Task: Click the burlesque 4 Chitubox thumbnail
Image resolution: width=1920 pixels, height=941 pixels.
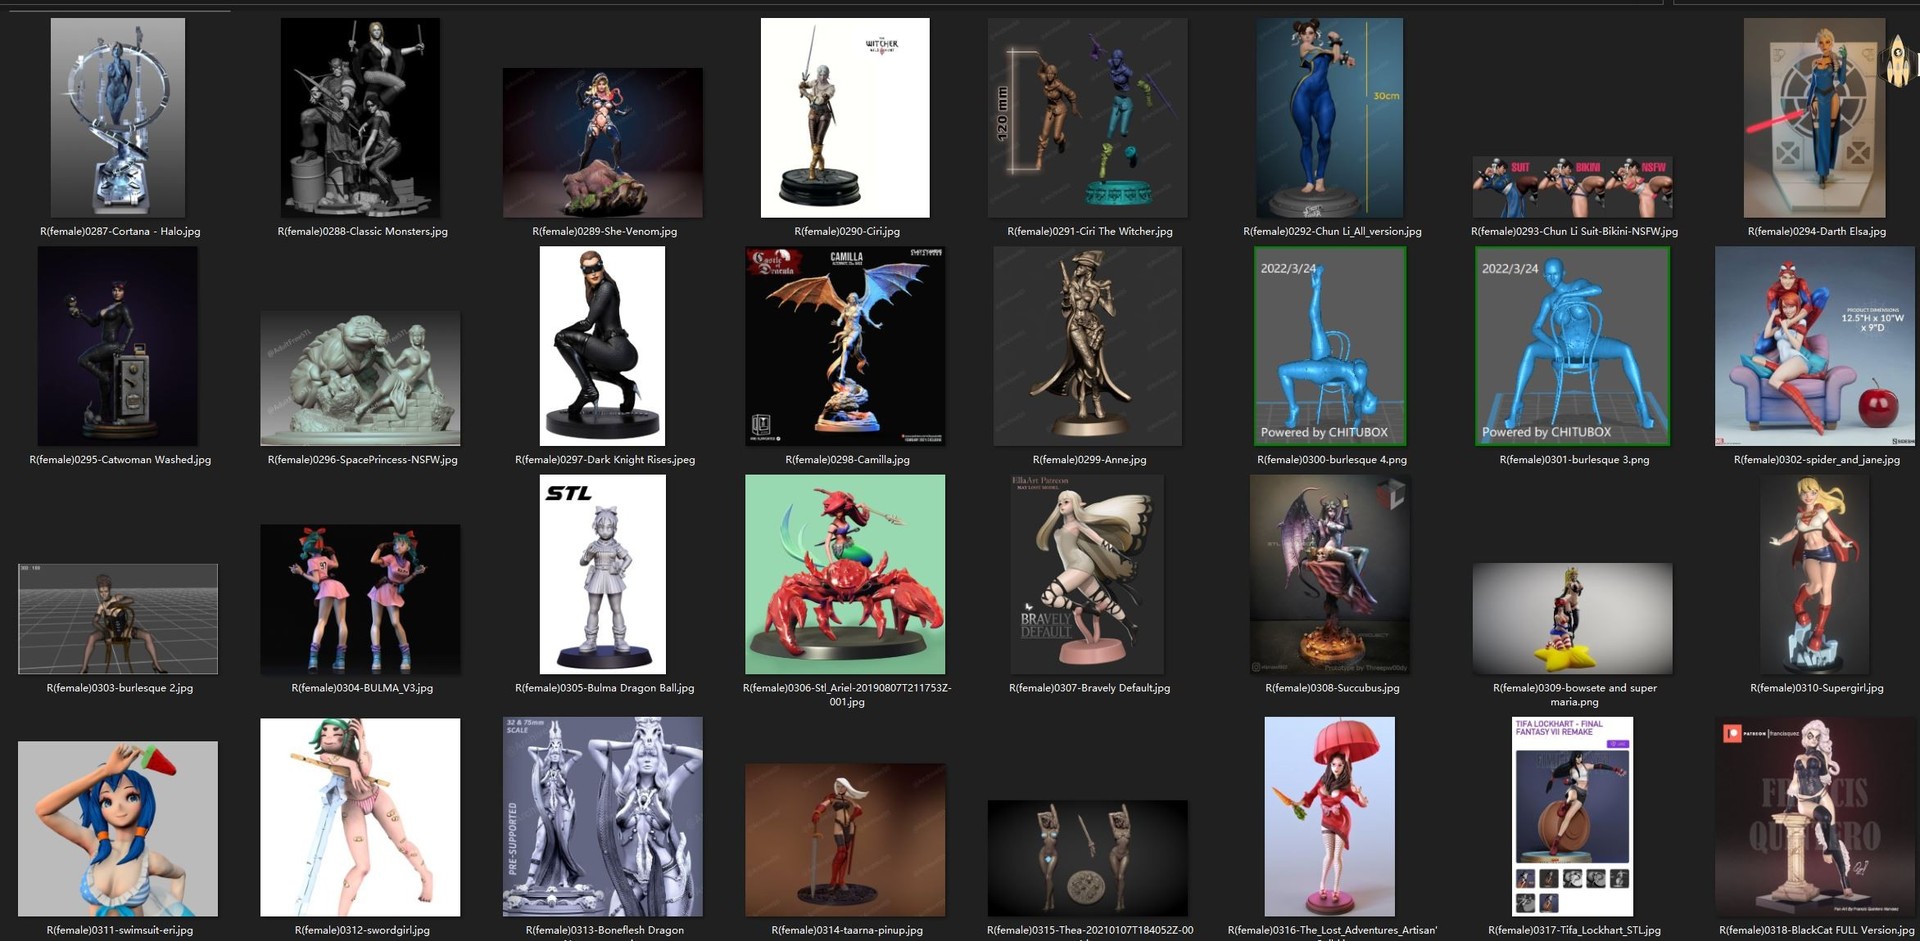Action: pyautogui.click(x=1330, y=346)
